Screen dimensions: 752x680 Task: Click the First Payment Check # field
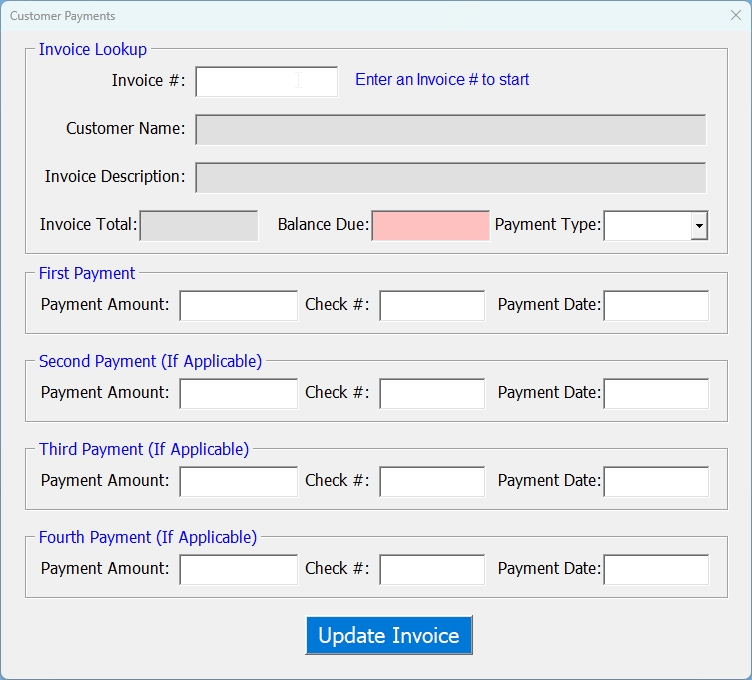432,306
